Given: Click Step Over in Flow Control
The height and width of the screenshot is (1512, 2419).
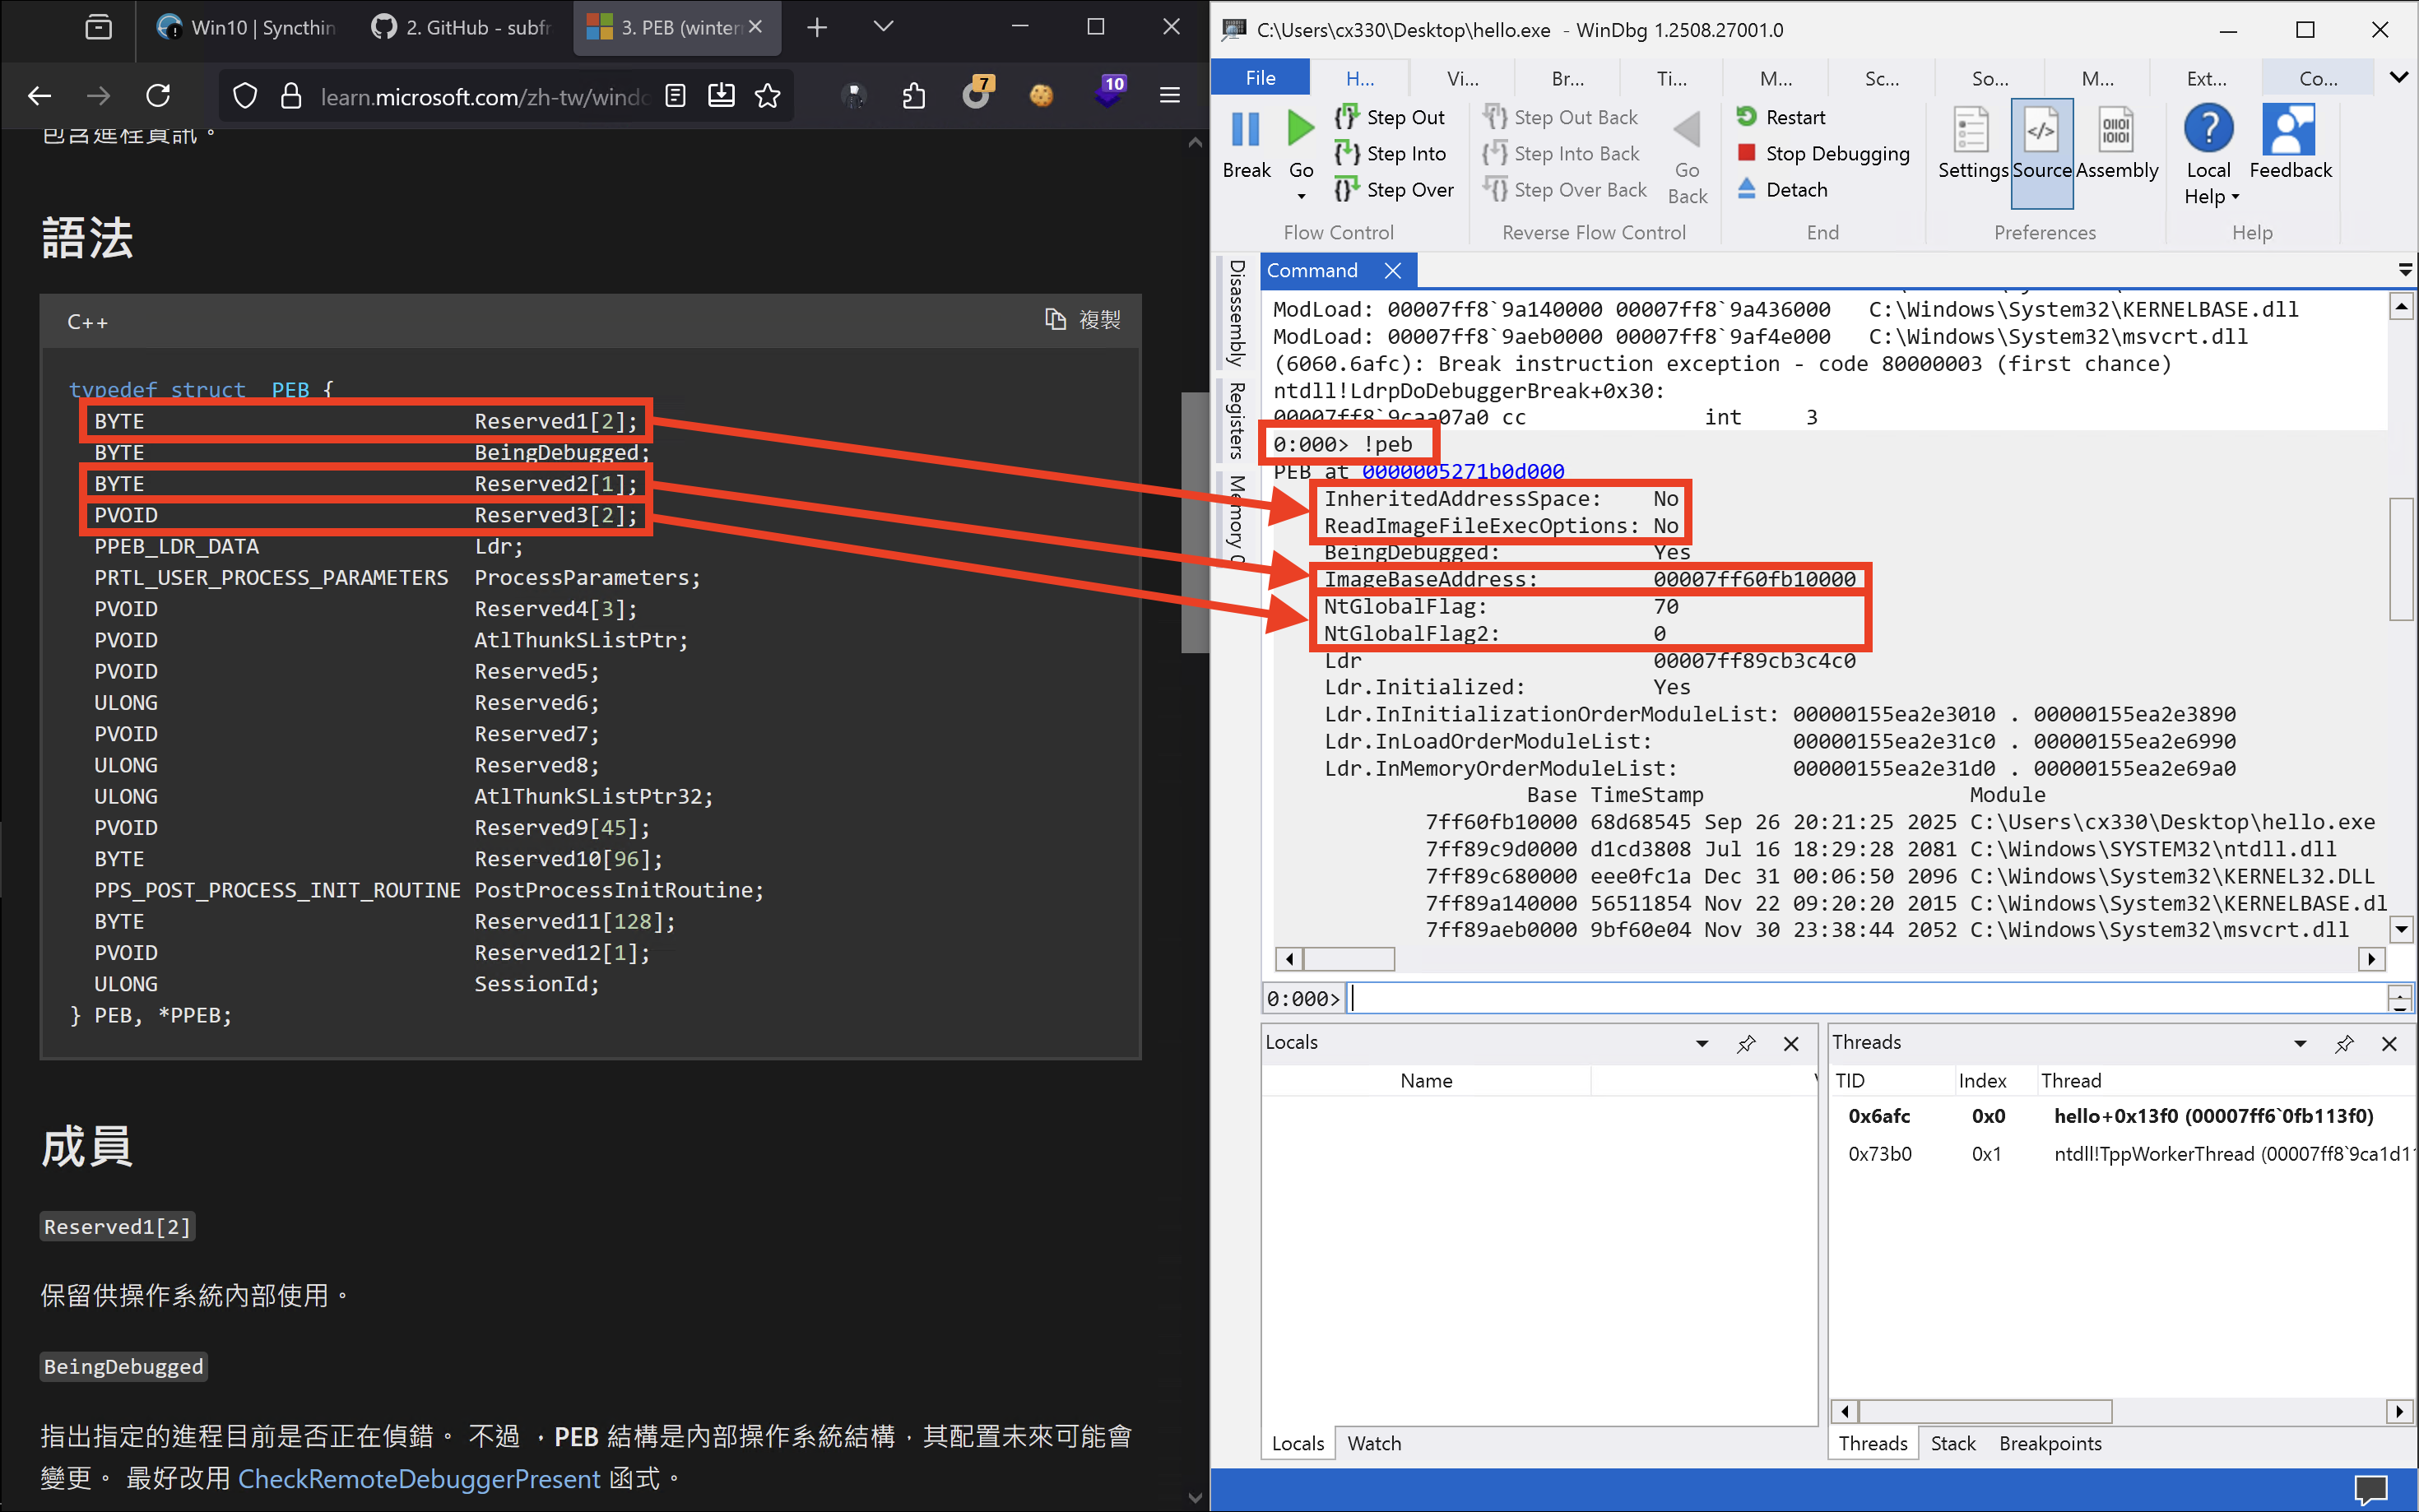Looking at the screenshot, I should [1394, 189].
